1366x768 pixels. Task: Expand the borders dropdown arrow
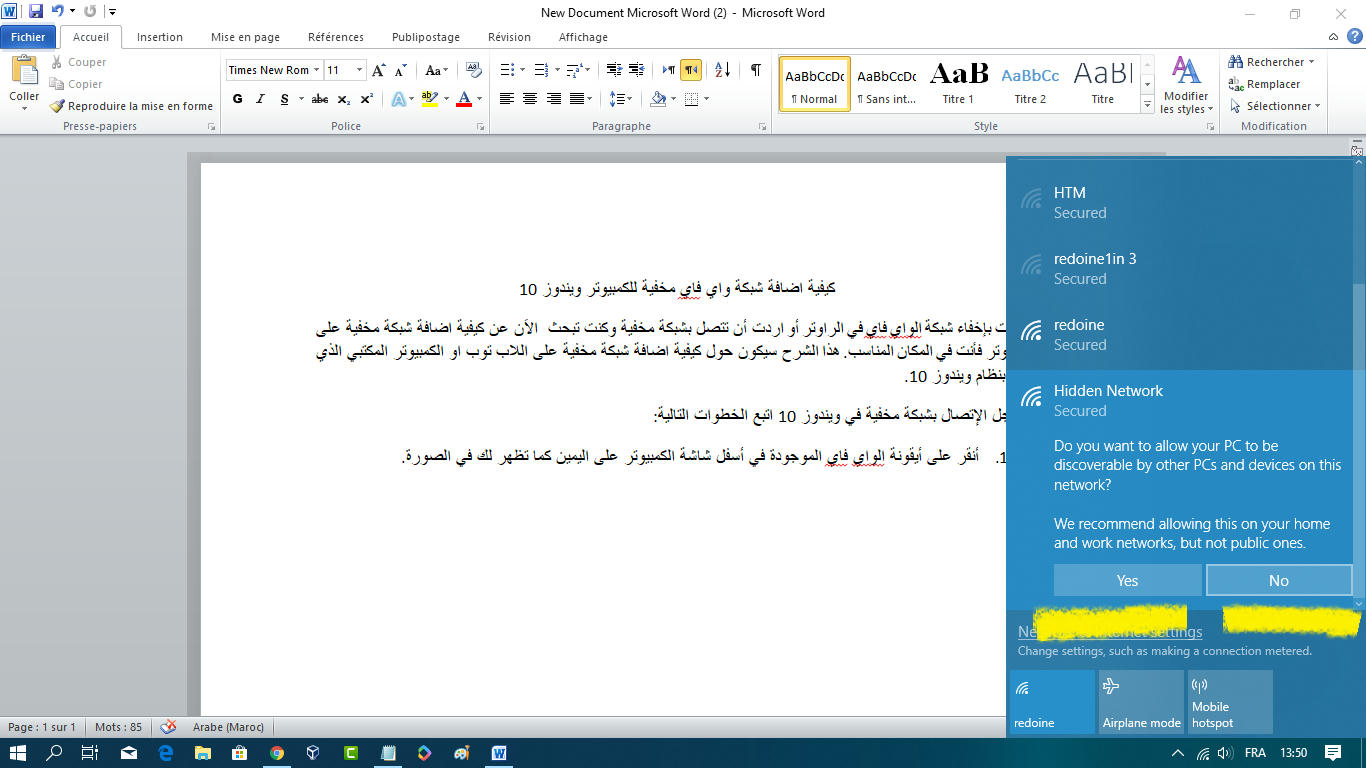pyautogui.click(x=706, y=99)
